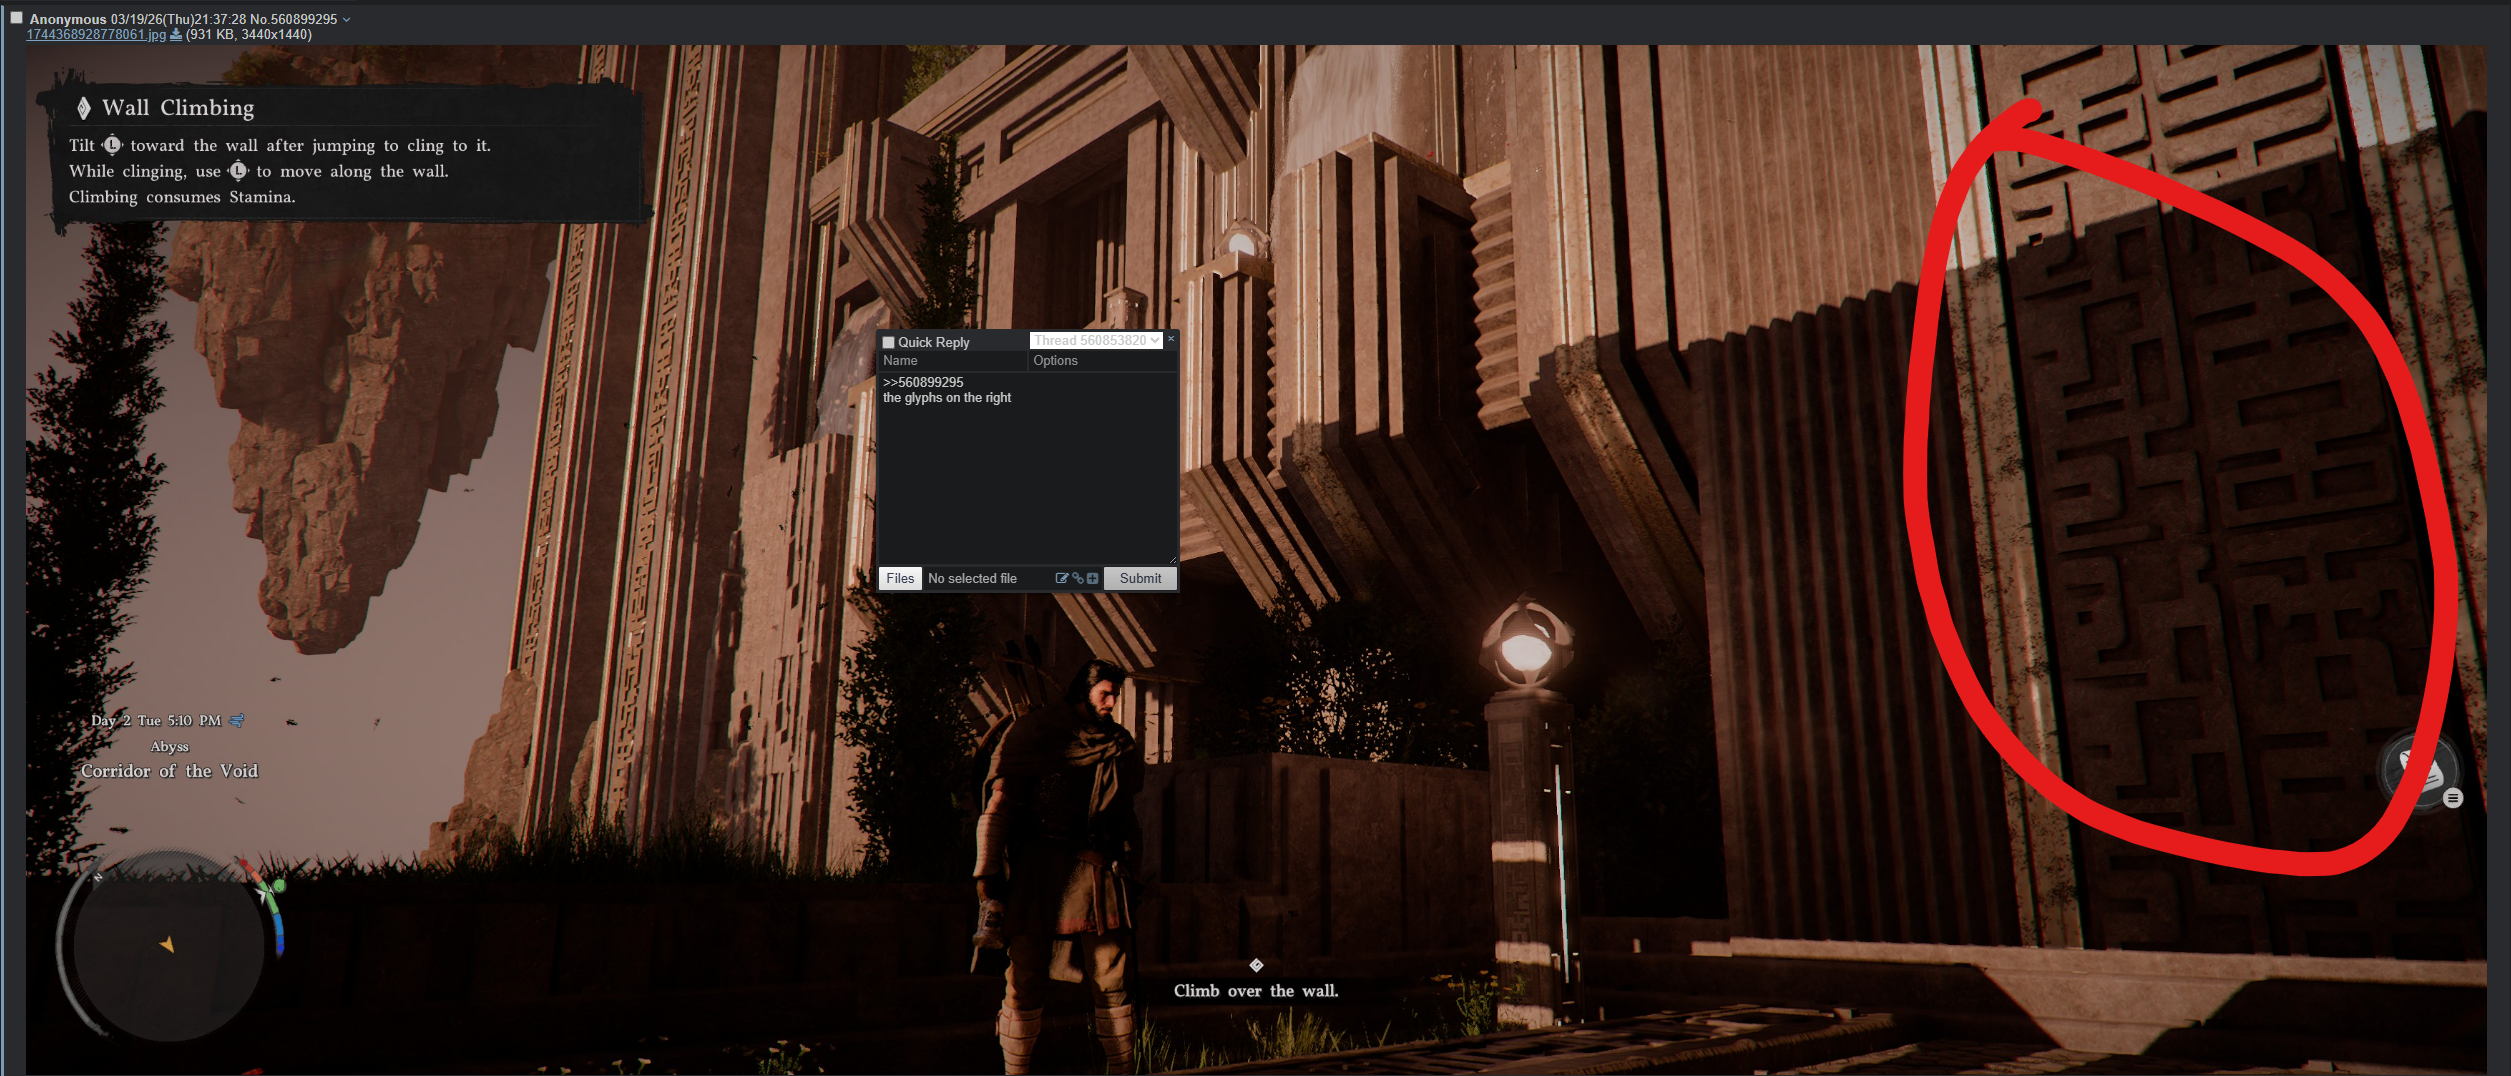Focus the Options field in Quick Reply
2511x1076 pixels.
click(1102, 361)
